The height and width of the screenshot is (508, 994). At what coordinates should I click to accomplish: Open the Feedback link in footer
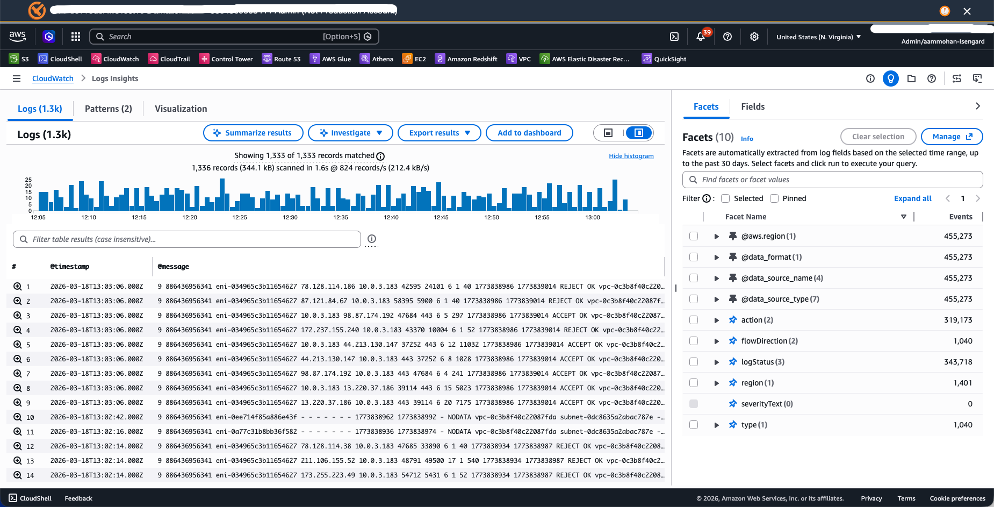[79, 498]
